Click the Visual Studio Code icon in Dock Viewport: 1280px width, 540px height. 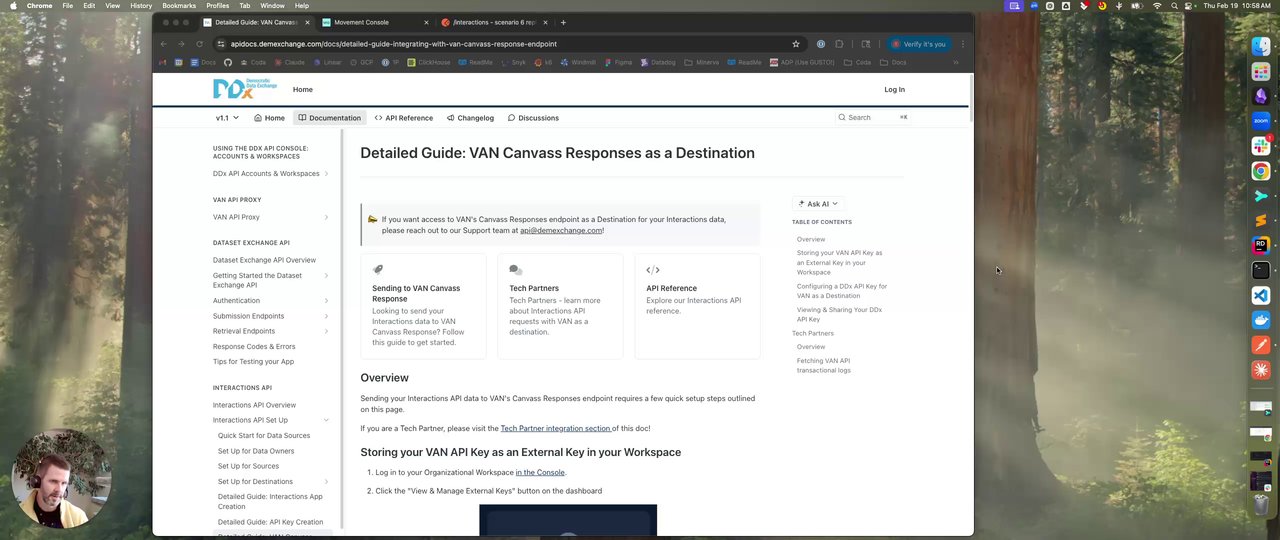1261,296
